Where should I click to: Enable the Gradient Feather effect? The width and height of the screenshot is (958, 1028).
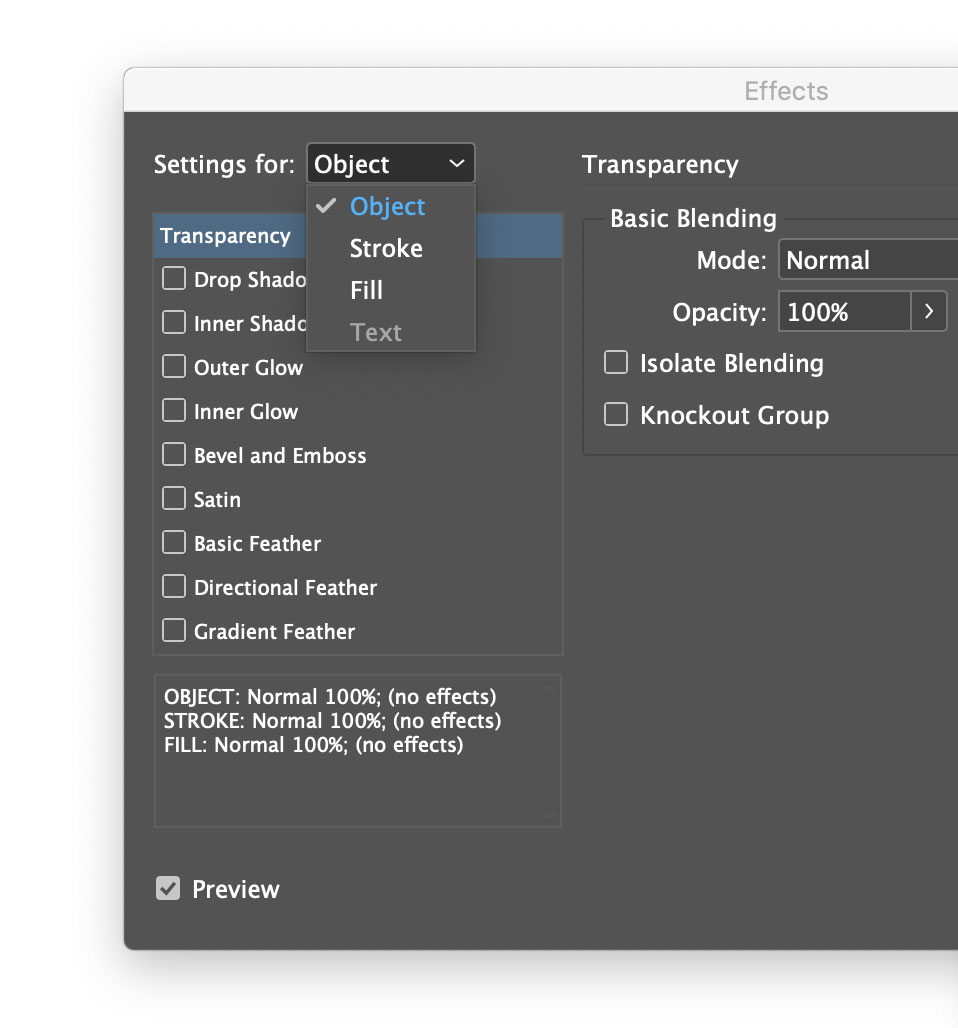pyautogui.click(x=173, y=630)
